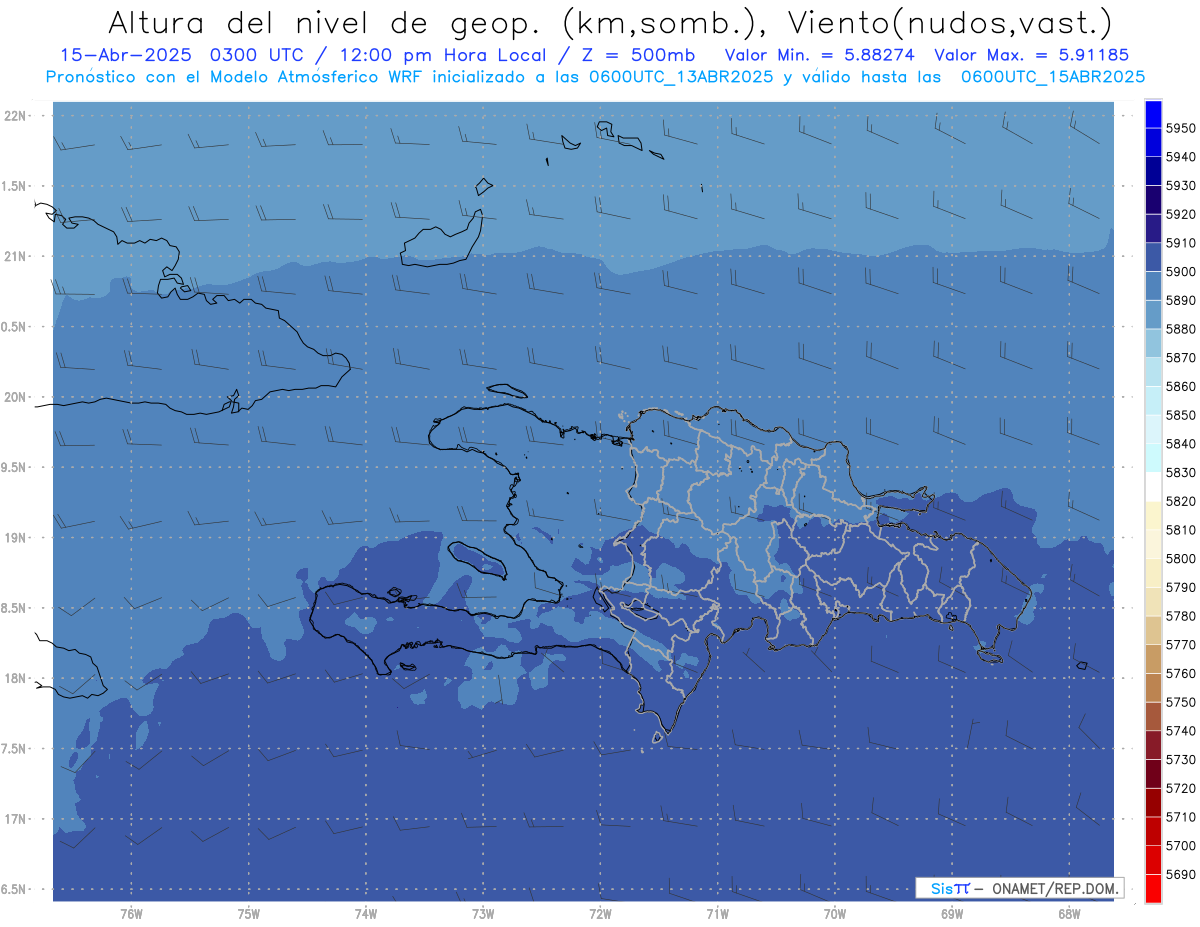Screen dimensions: 1200x927
Task: Click the '5700' color bar value
Action: (1181, 846)
